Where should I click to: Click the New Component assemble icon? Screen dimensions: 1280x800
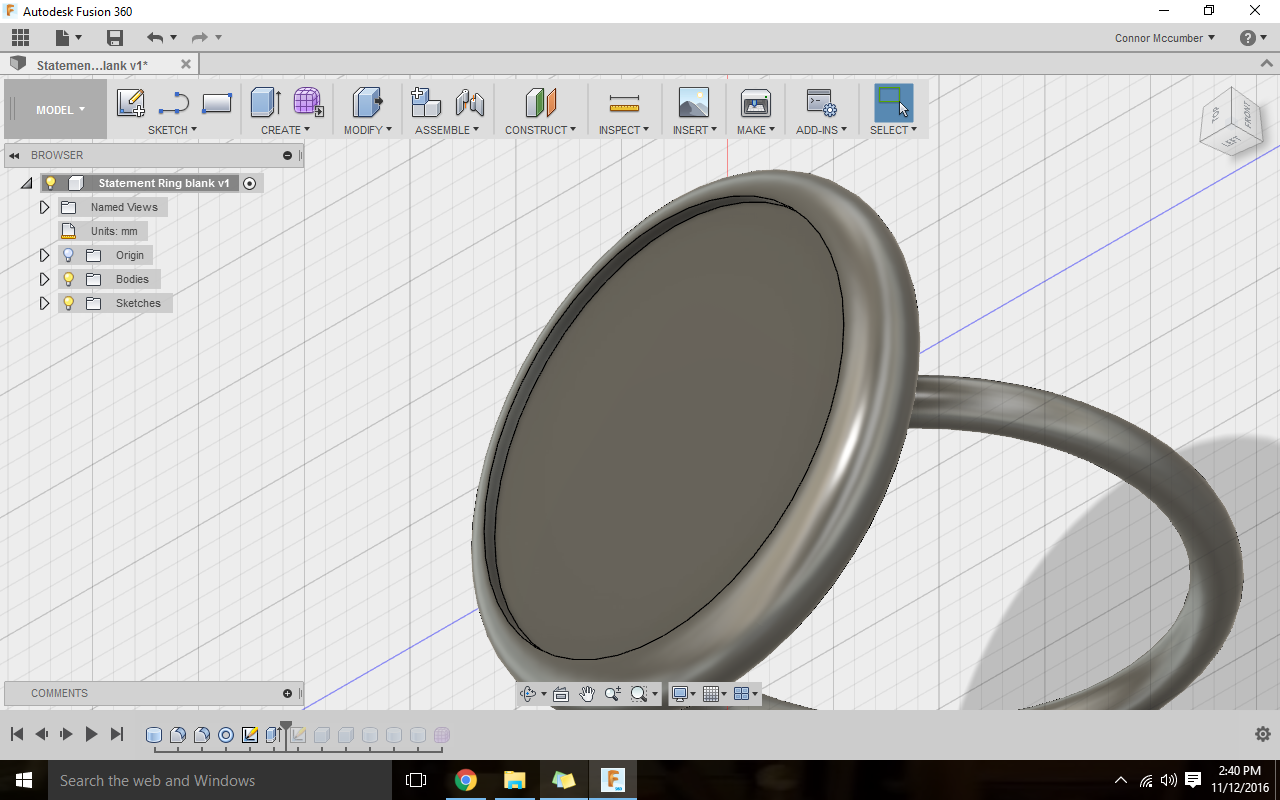tap(426, 102)
